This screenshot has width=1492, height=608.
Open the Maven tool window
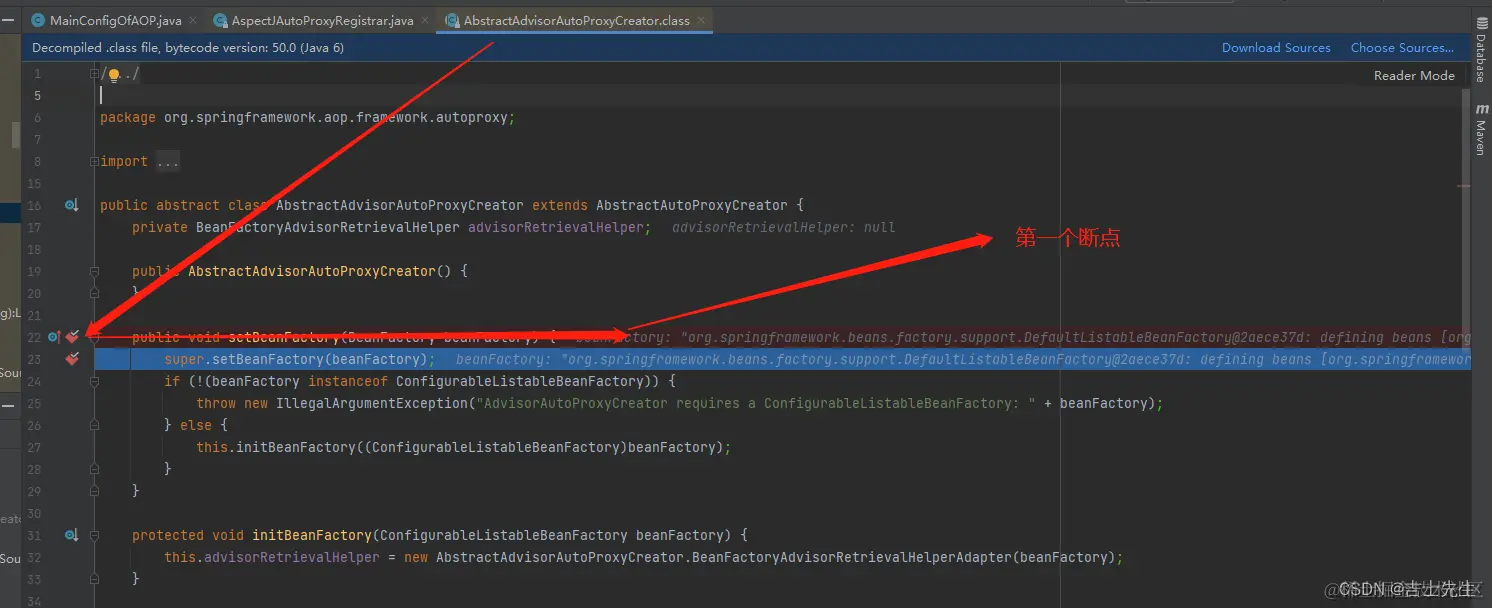(1481, 131)
